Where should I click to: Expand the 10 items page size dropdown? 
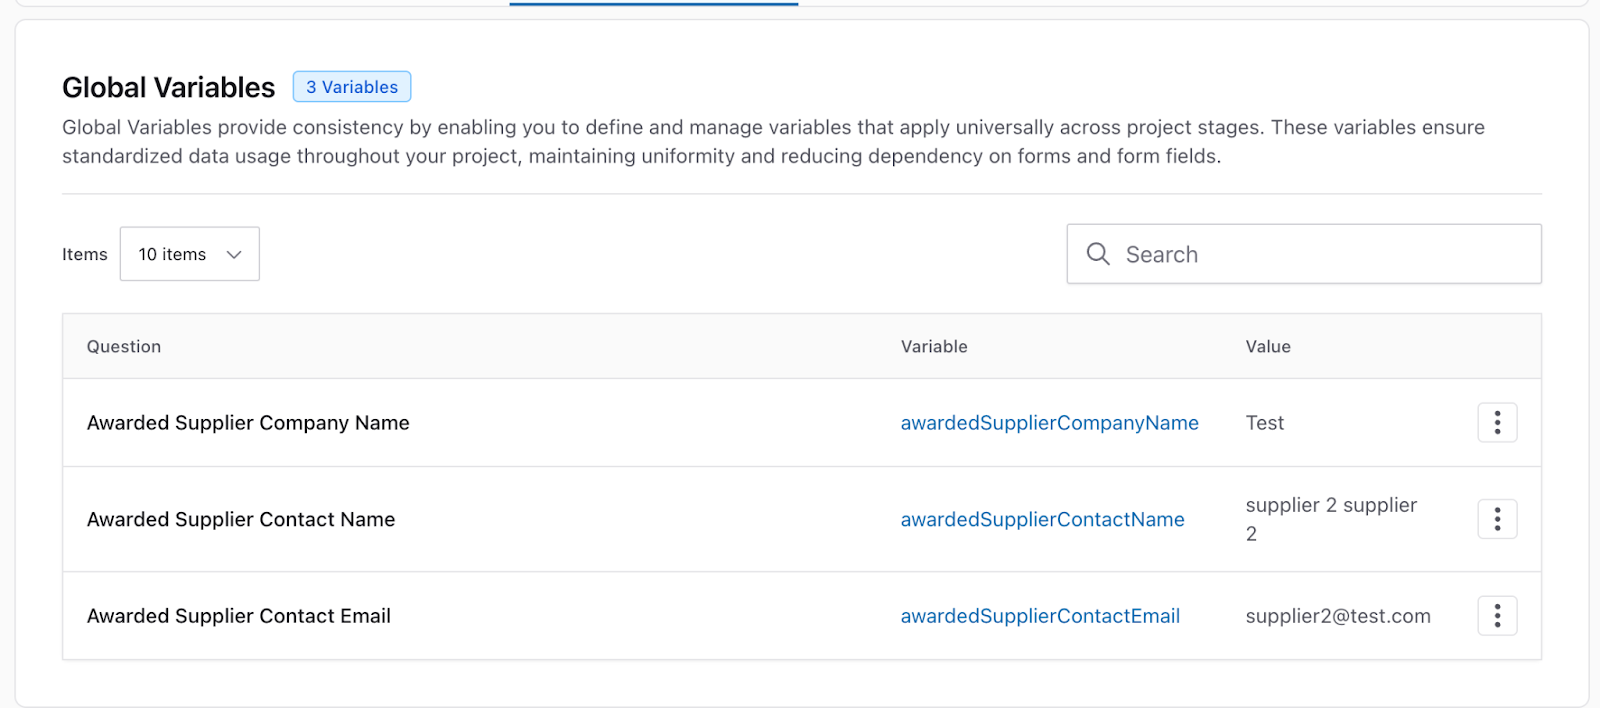coord(190,254)
